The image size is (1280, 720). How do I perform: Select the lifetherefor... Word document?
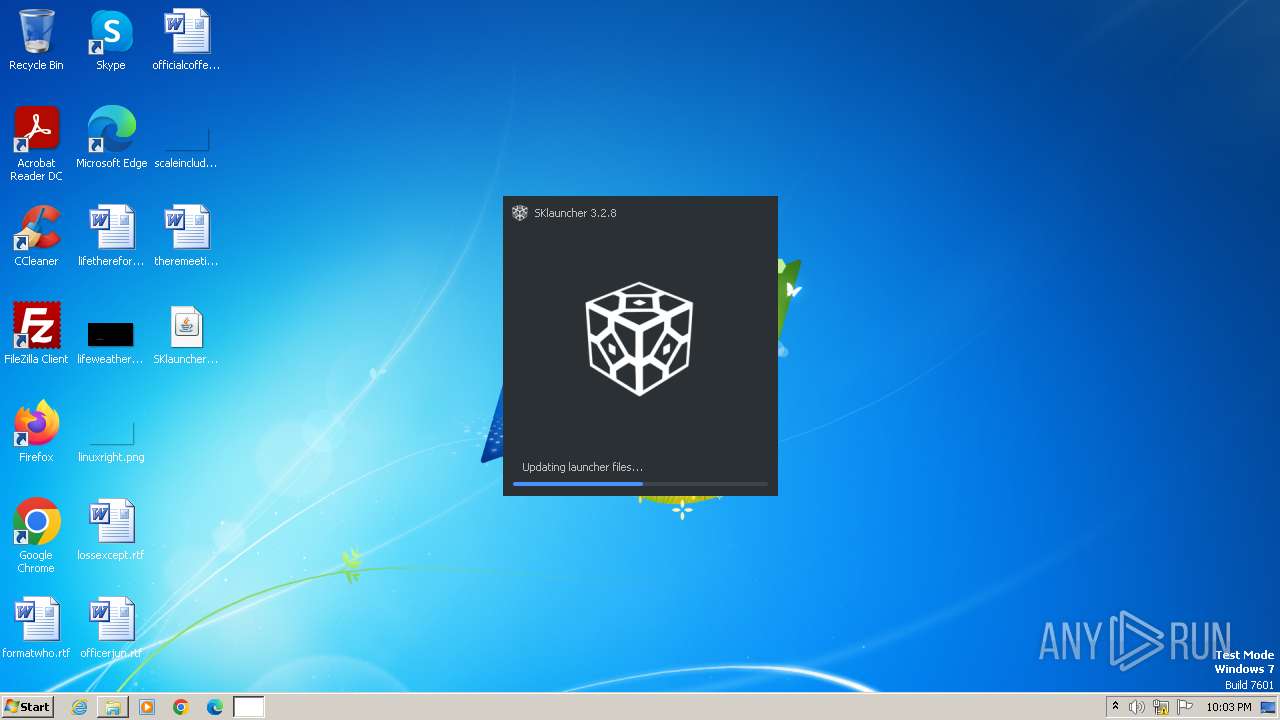click(111, 235)
